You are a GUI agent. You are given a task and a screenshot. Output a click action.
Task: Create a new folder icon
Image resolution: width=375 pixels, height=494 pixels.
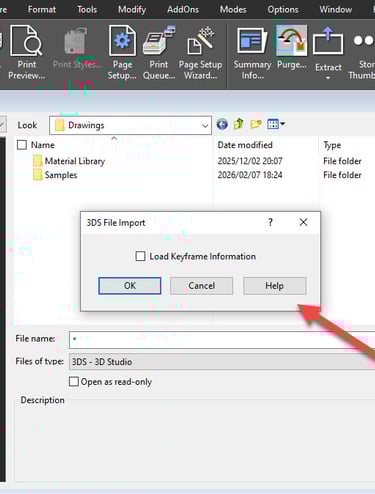256,124
